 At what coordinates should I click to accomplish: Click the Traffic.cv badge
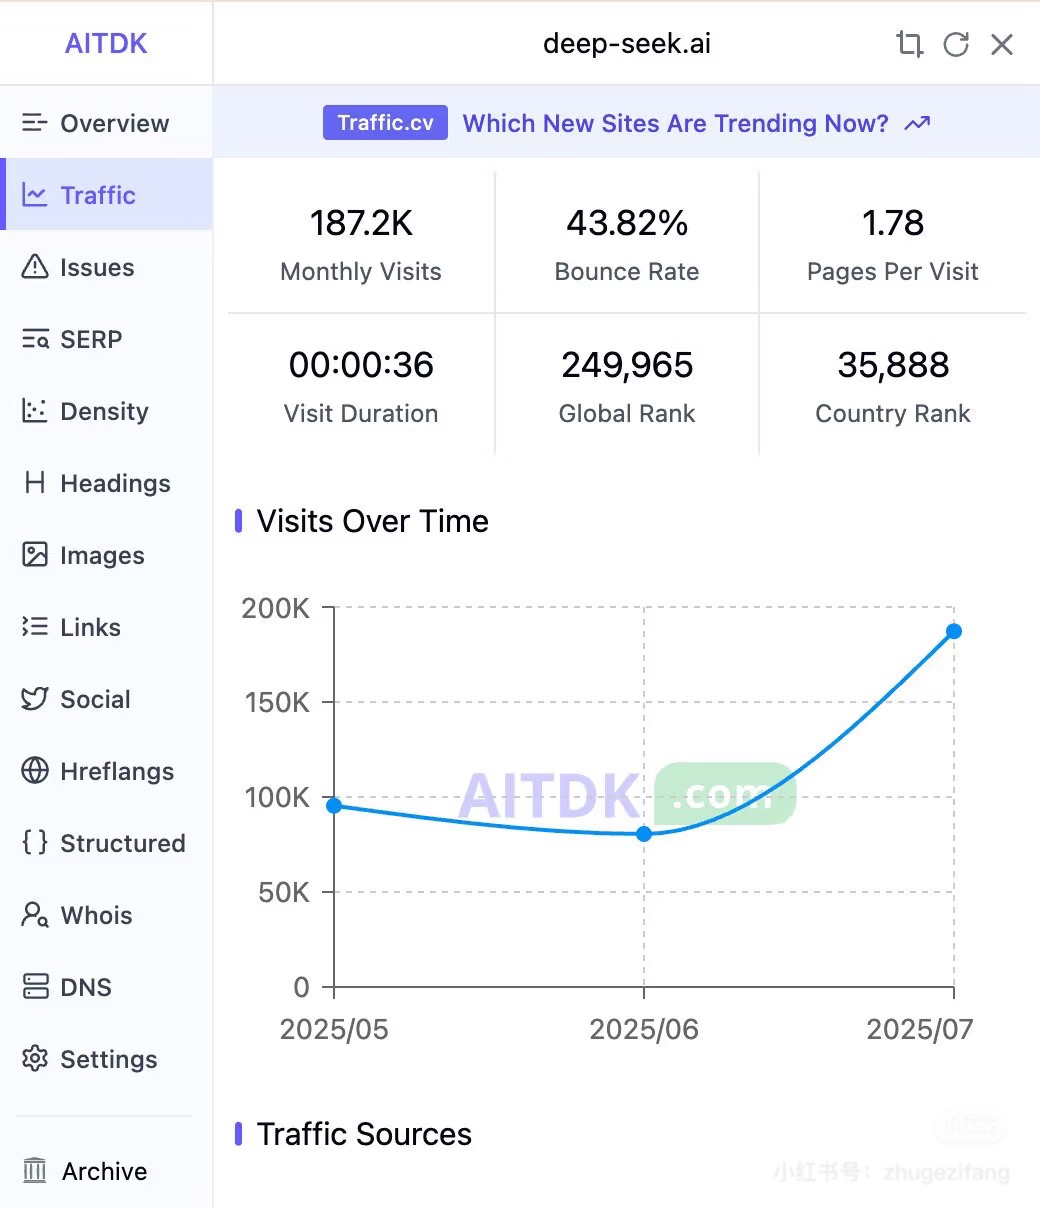385,123
